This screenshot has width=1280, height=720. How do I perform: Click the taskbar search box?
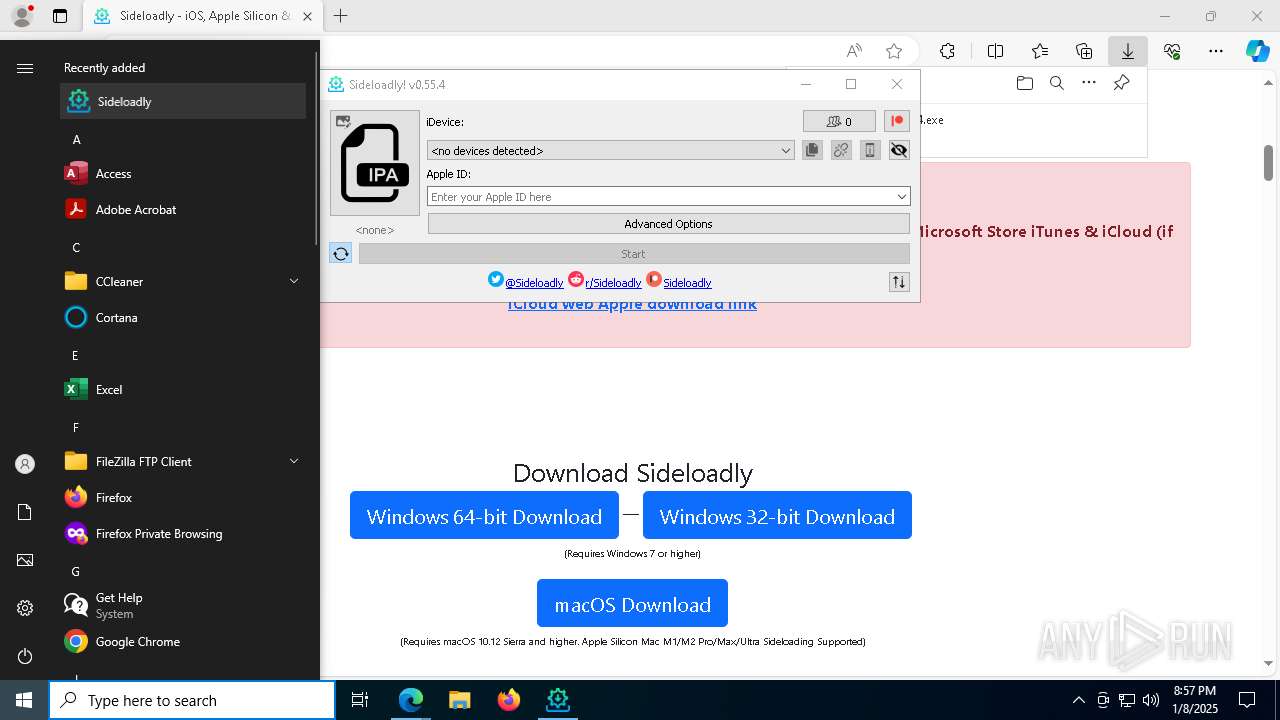coord(192,700)
